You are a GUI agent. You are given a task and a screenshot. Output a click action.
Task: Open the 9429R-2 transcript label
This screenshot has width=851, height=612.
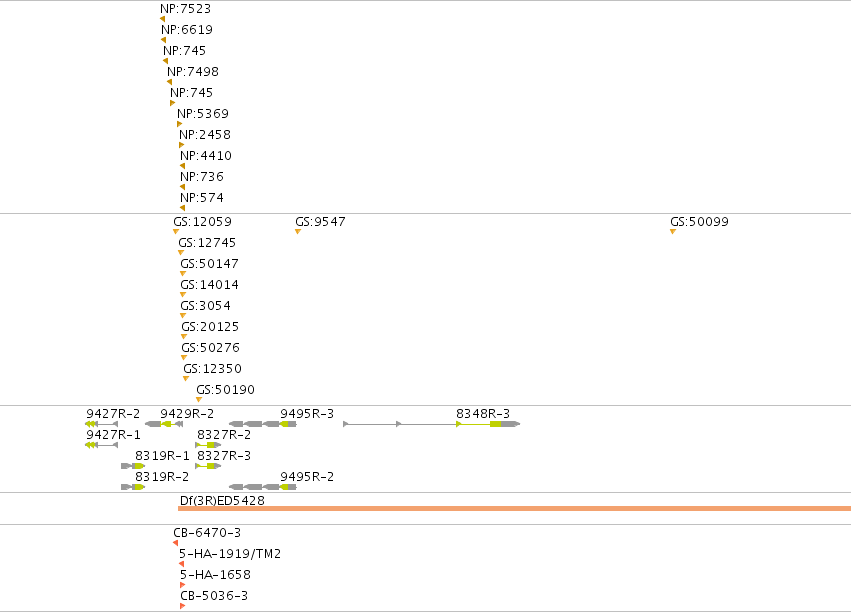[187, 413]
